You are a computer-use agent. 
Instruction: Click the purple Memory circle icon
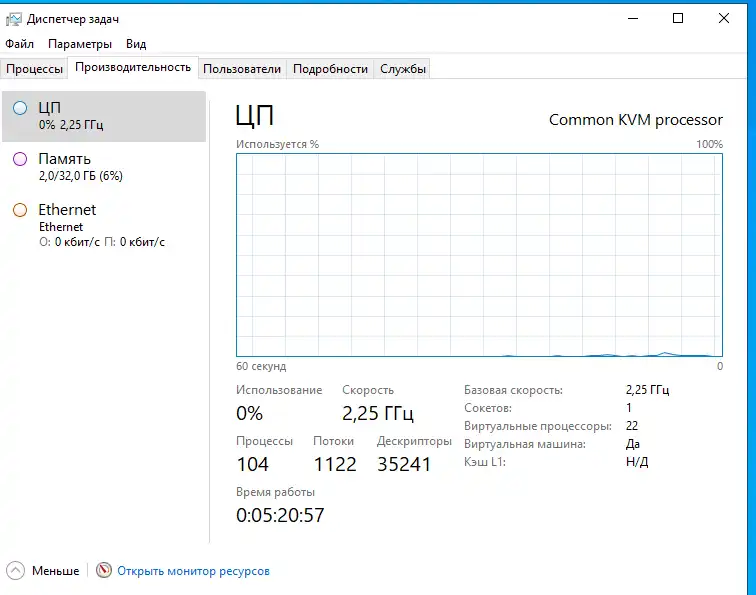[x=20, y=159]
